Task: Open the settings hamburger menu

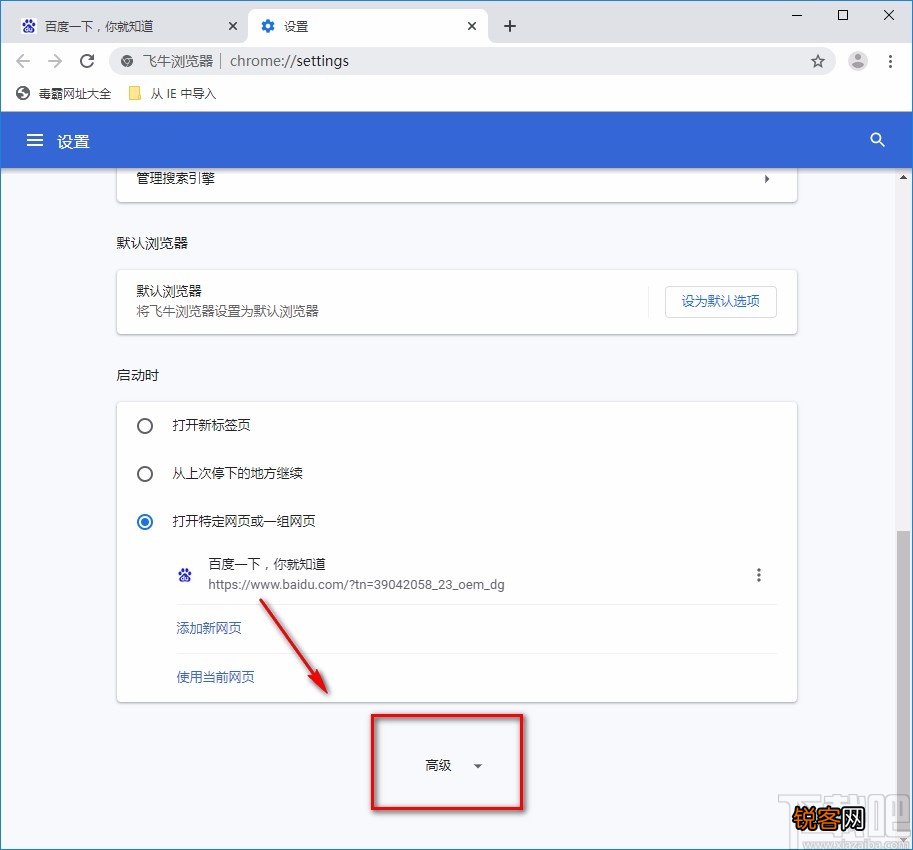Action: 35,140
